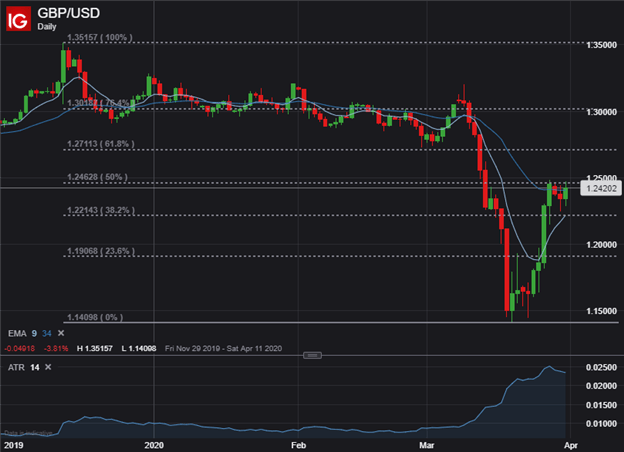Remove the ATR indicator with its X
The height and width of the screenshot is (452, 624).
(48, 367)
